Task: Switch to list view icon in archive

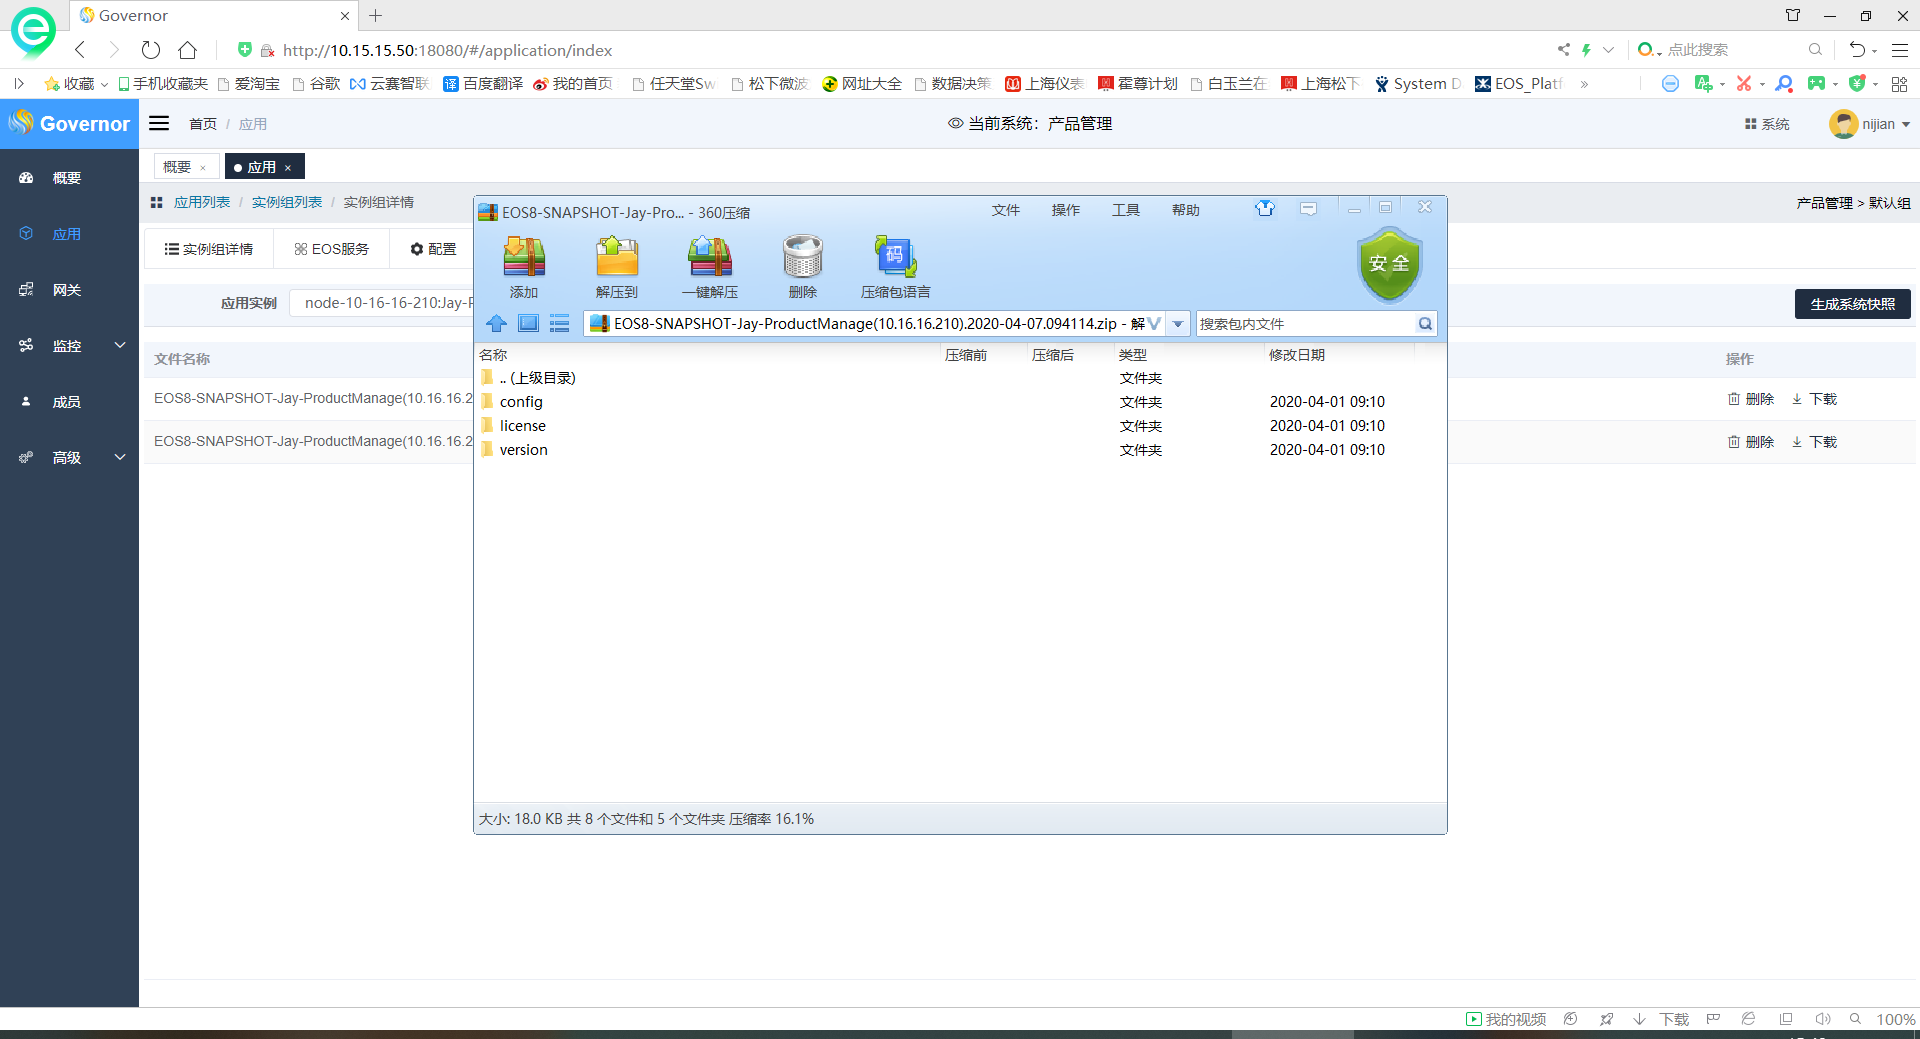Action: coord(560,323)
